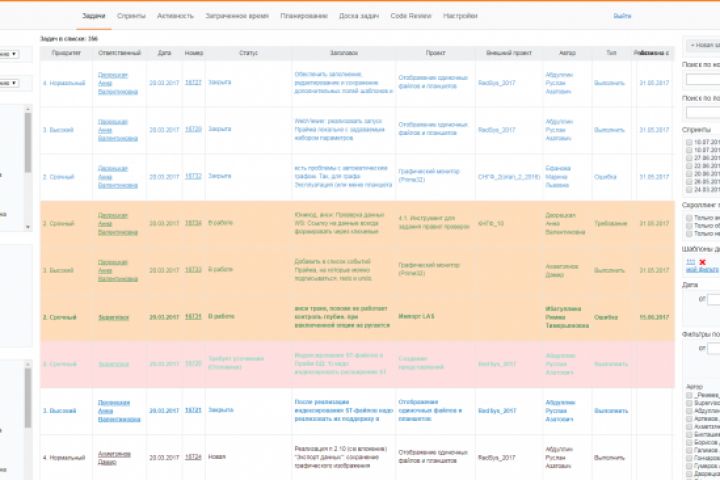Click the '4. Нормальный' priority in task 18724 row
This screenshot has height=480, width=720.
pos(64,458)
